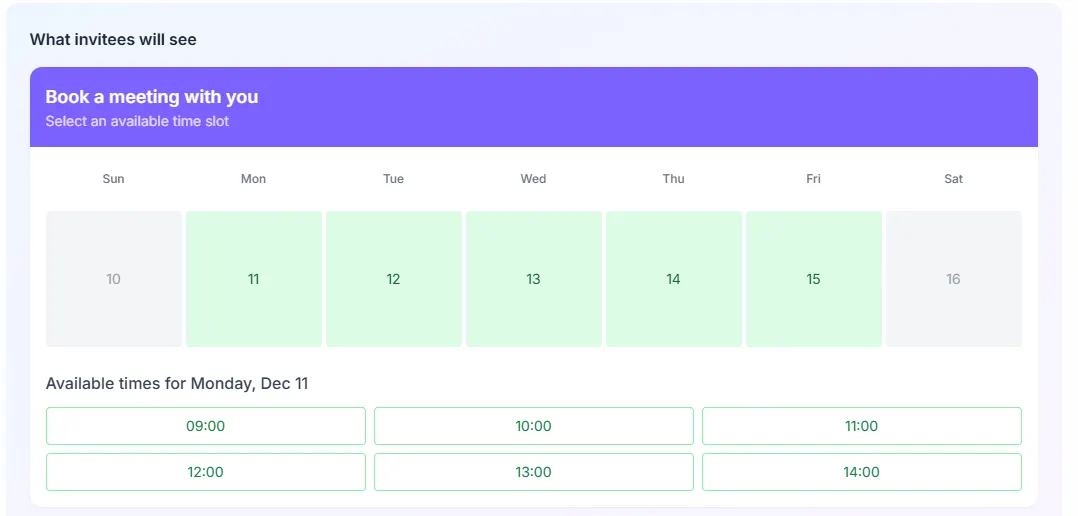
Task: Book the 14:00 time slot
Action: (861, 472)
